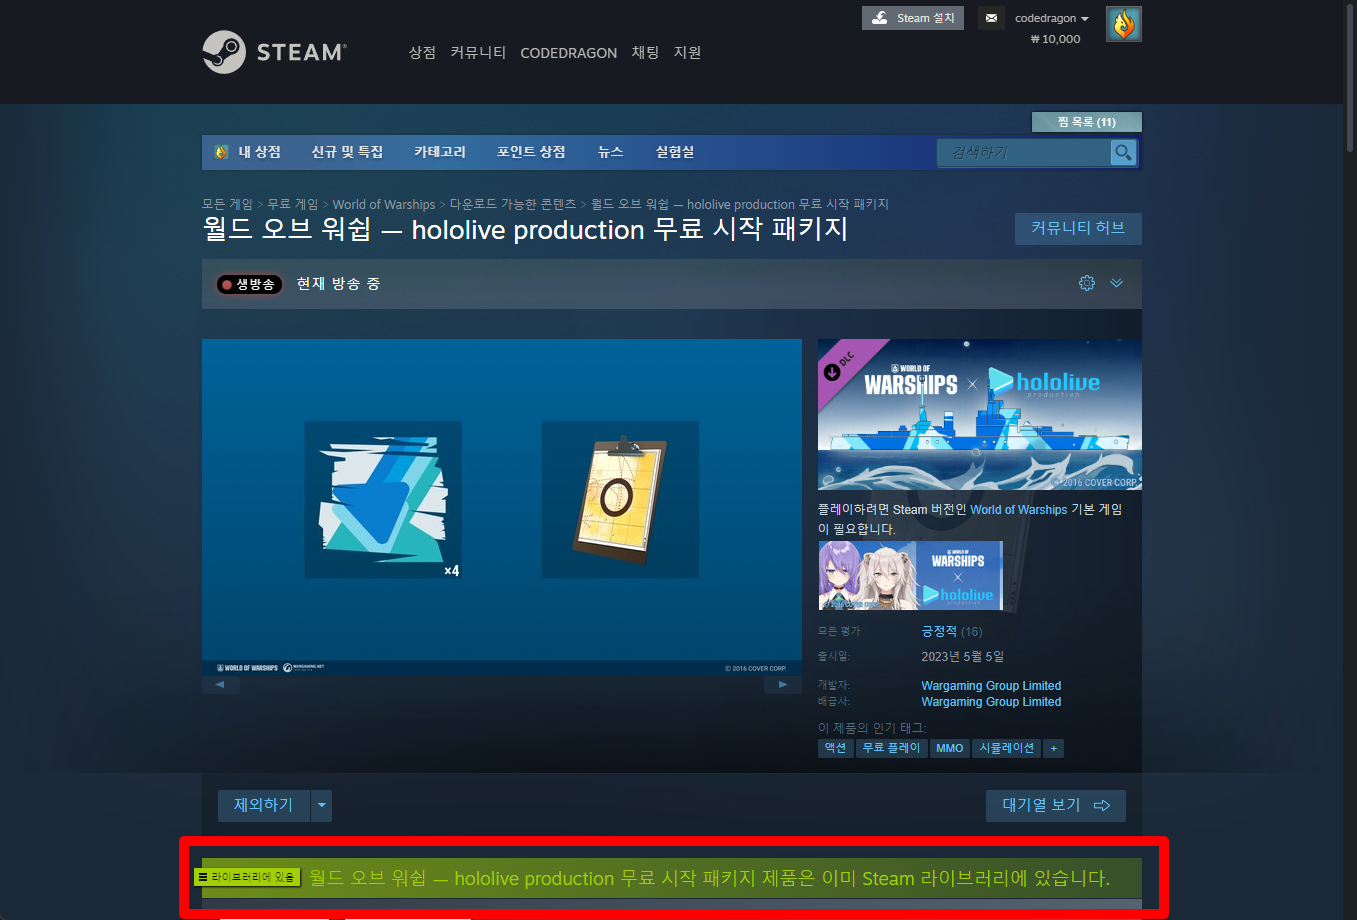Click the hololive characters base game thumbnail

coord(910,575)
